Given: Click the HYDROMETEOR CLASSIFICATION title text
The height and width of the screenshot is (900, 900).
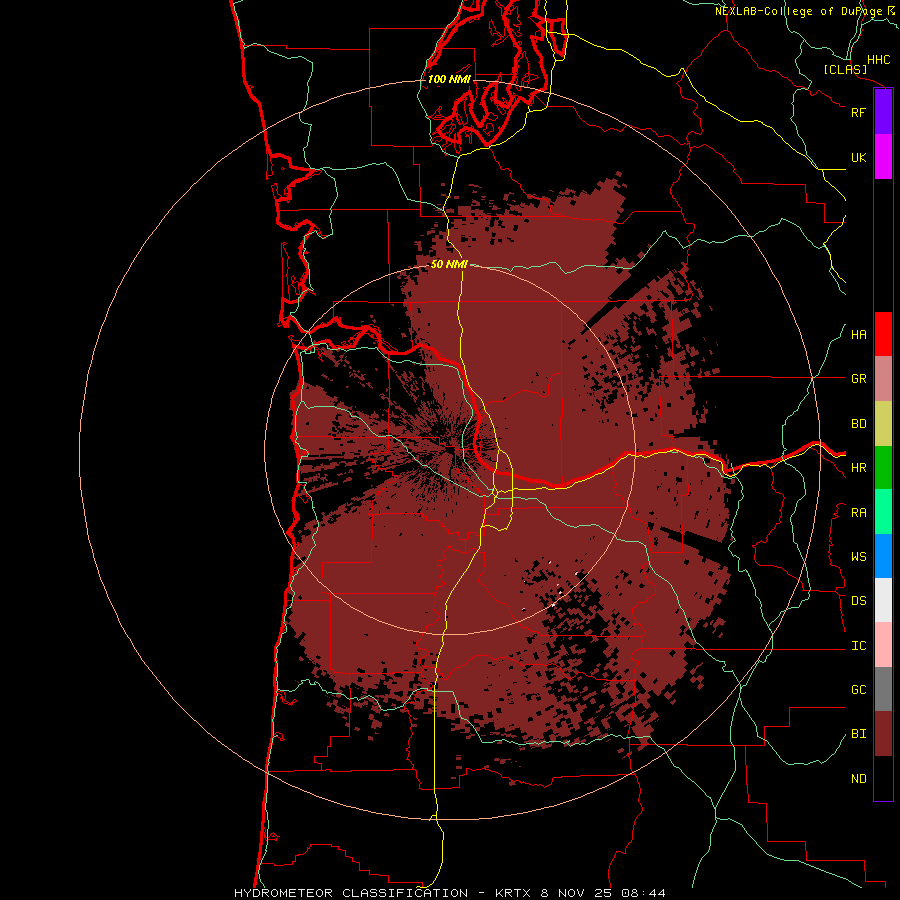Looking at the screenshot, I should tap(351, 893).
